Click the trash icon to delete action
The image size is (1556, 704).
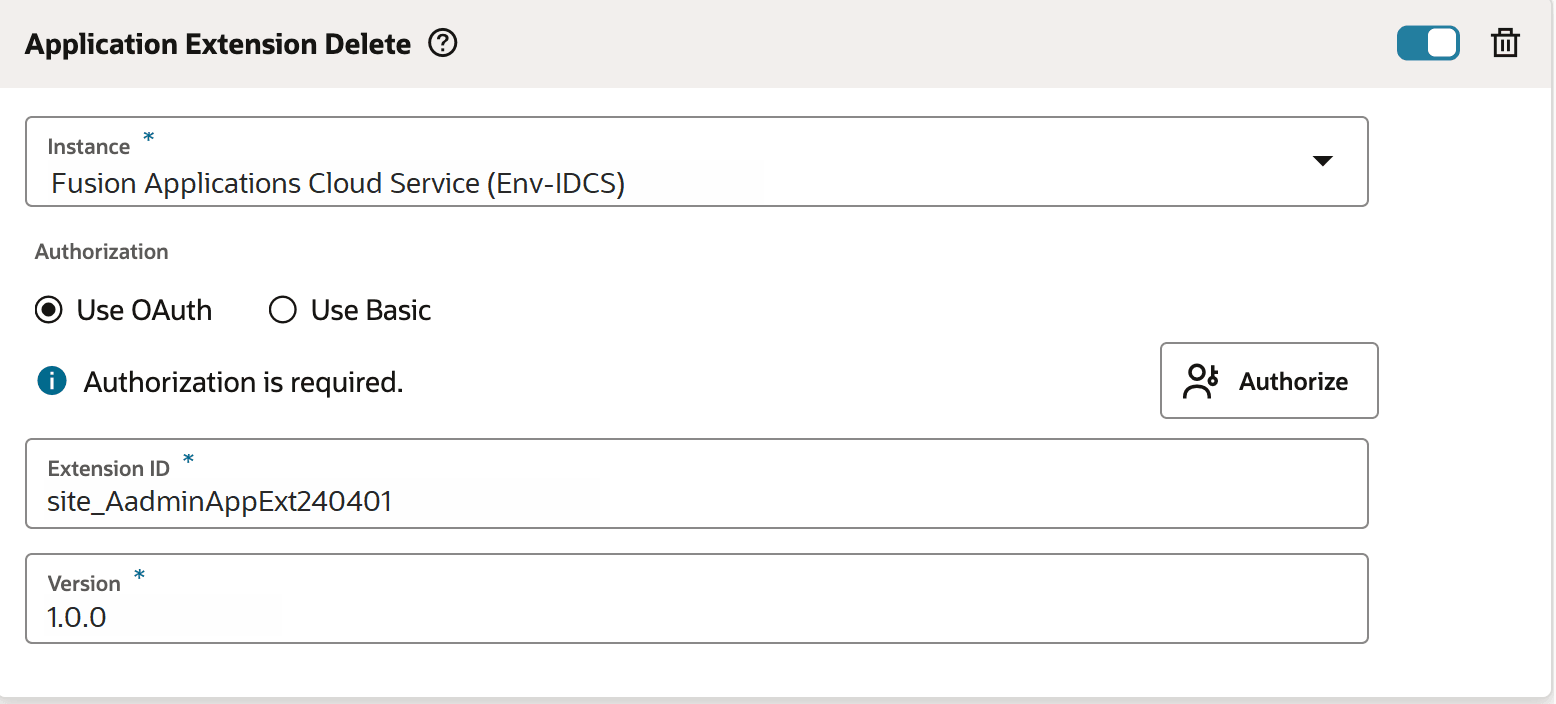[1505, 43]
